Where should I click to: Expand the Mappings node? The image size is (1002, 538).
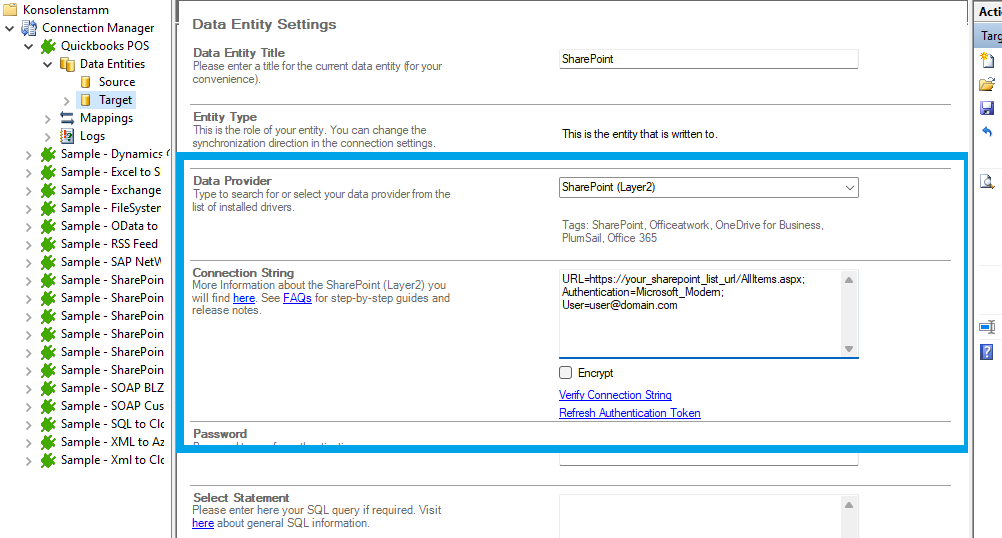click(47, 118)
